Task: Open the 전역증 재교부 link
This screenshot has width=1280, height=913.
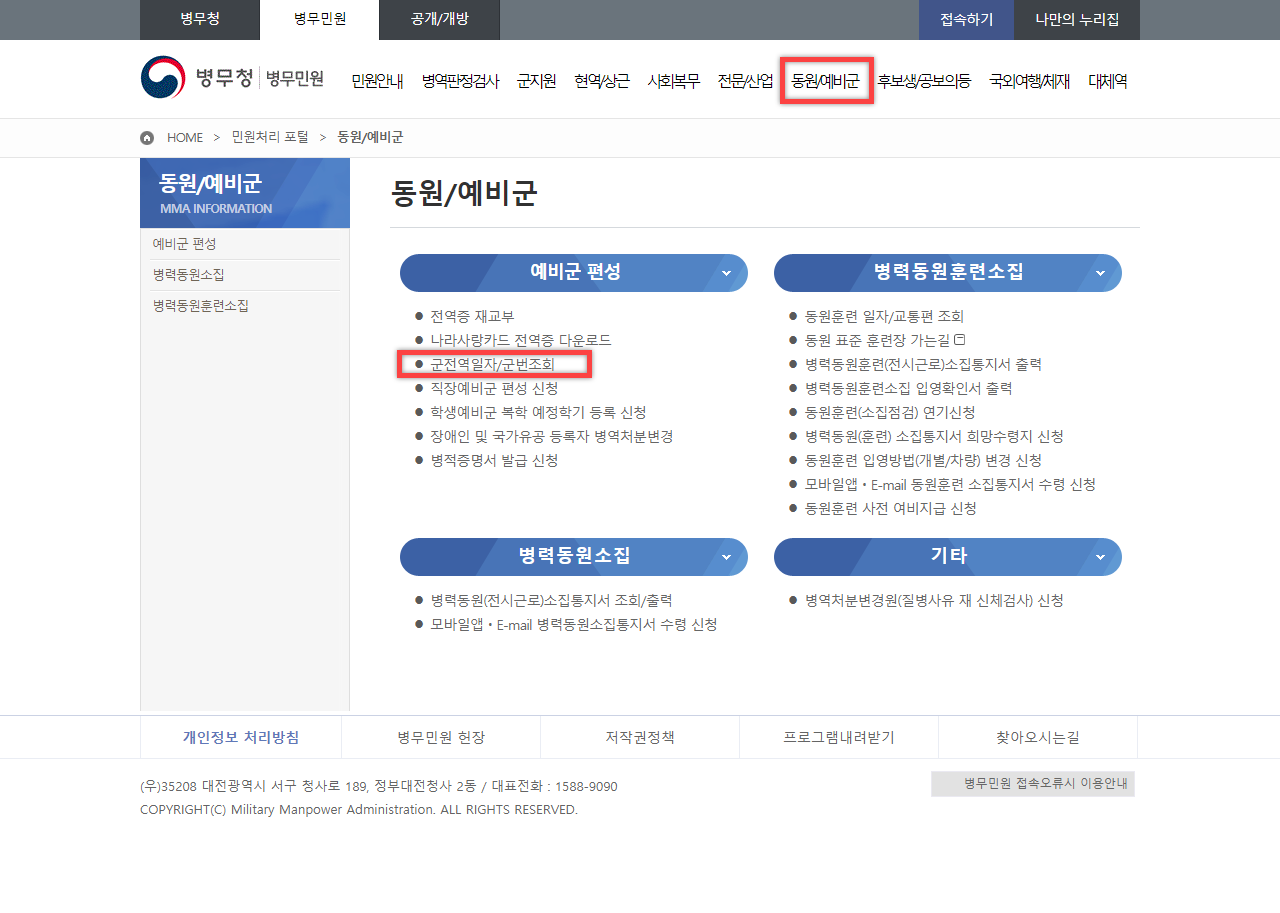Action: (472, 317)
